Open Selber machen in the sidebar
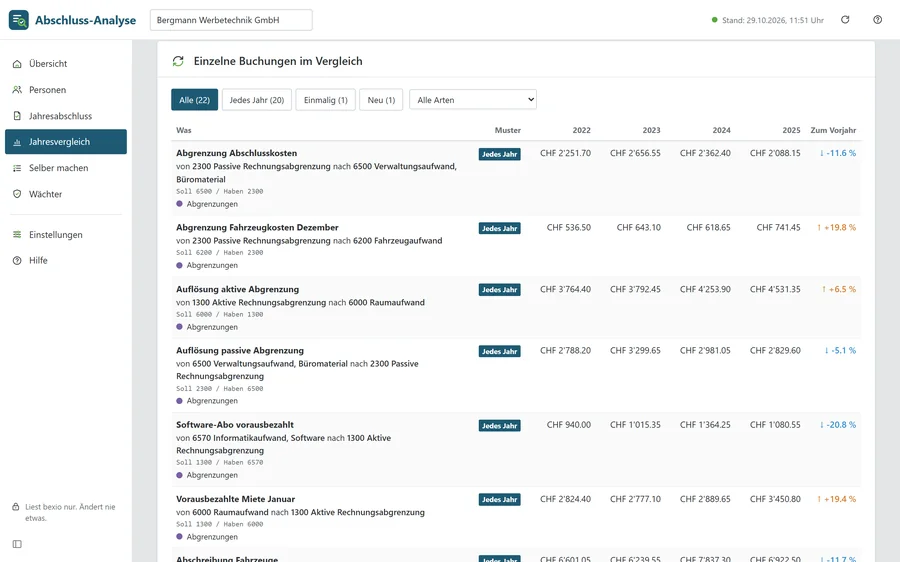 click(x=66, y=168)
